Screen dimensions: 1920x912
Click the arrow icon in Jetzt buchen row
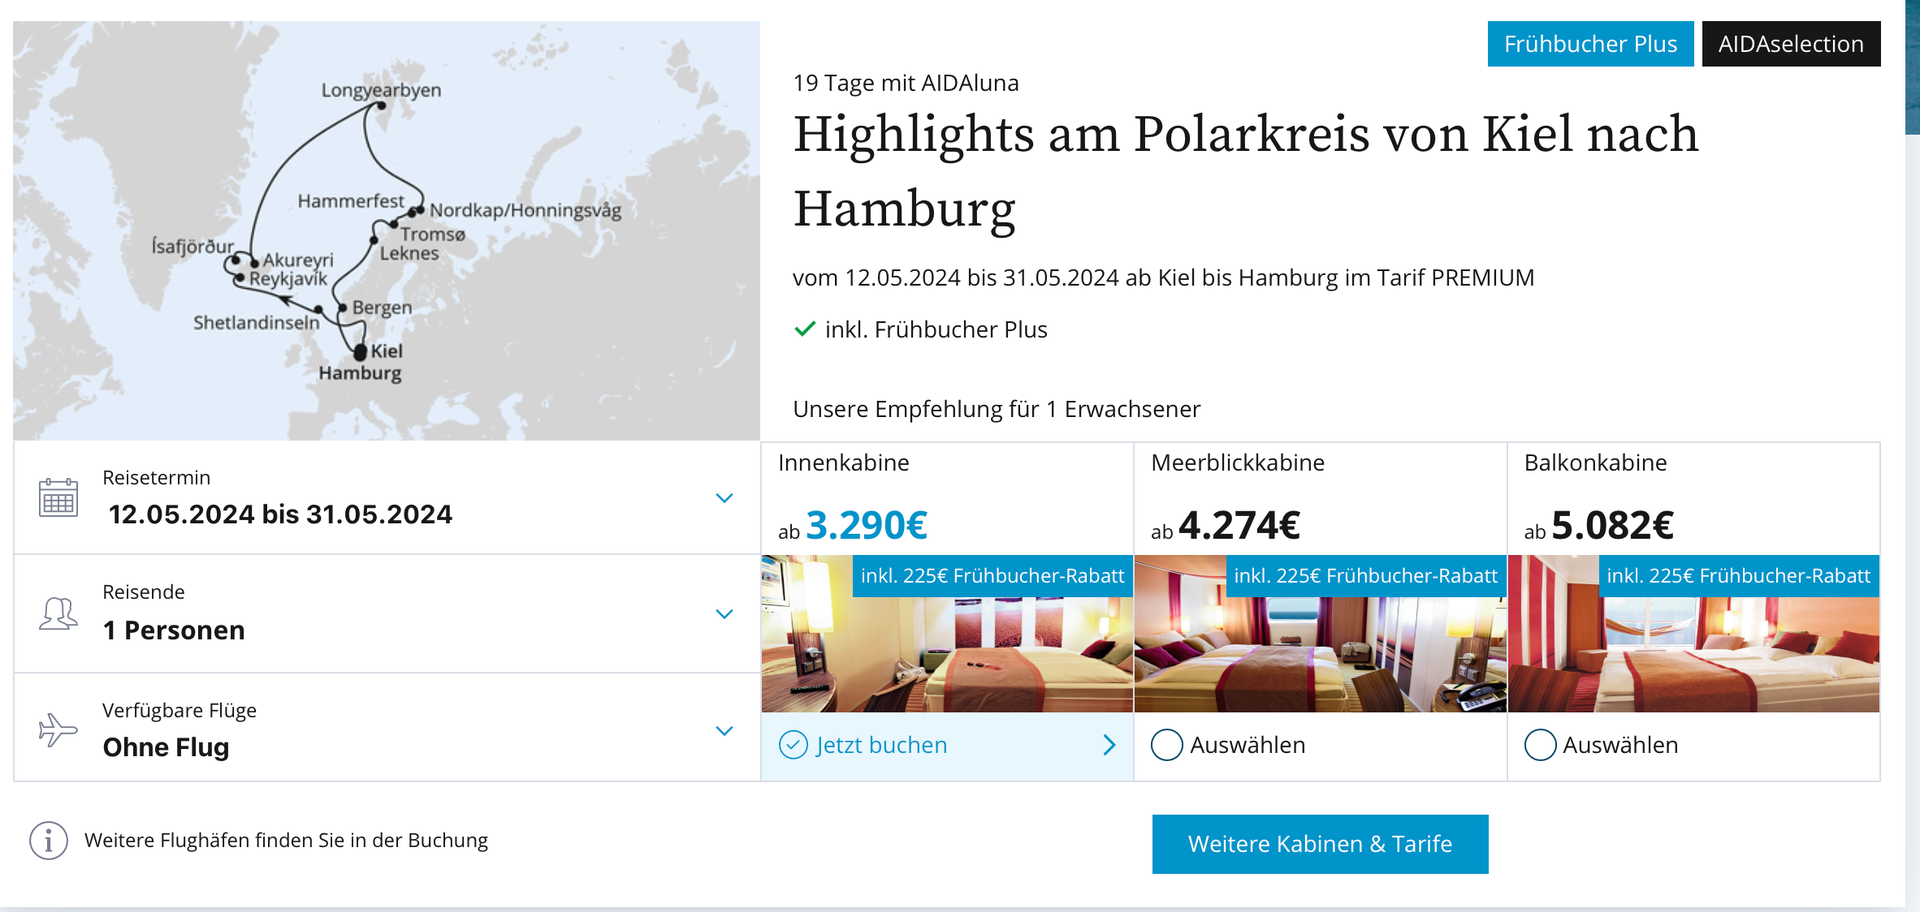[1109, 745]
